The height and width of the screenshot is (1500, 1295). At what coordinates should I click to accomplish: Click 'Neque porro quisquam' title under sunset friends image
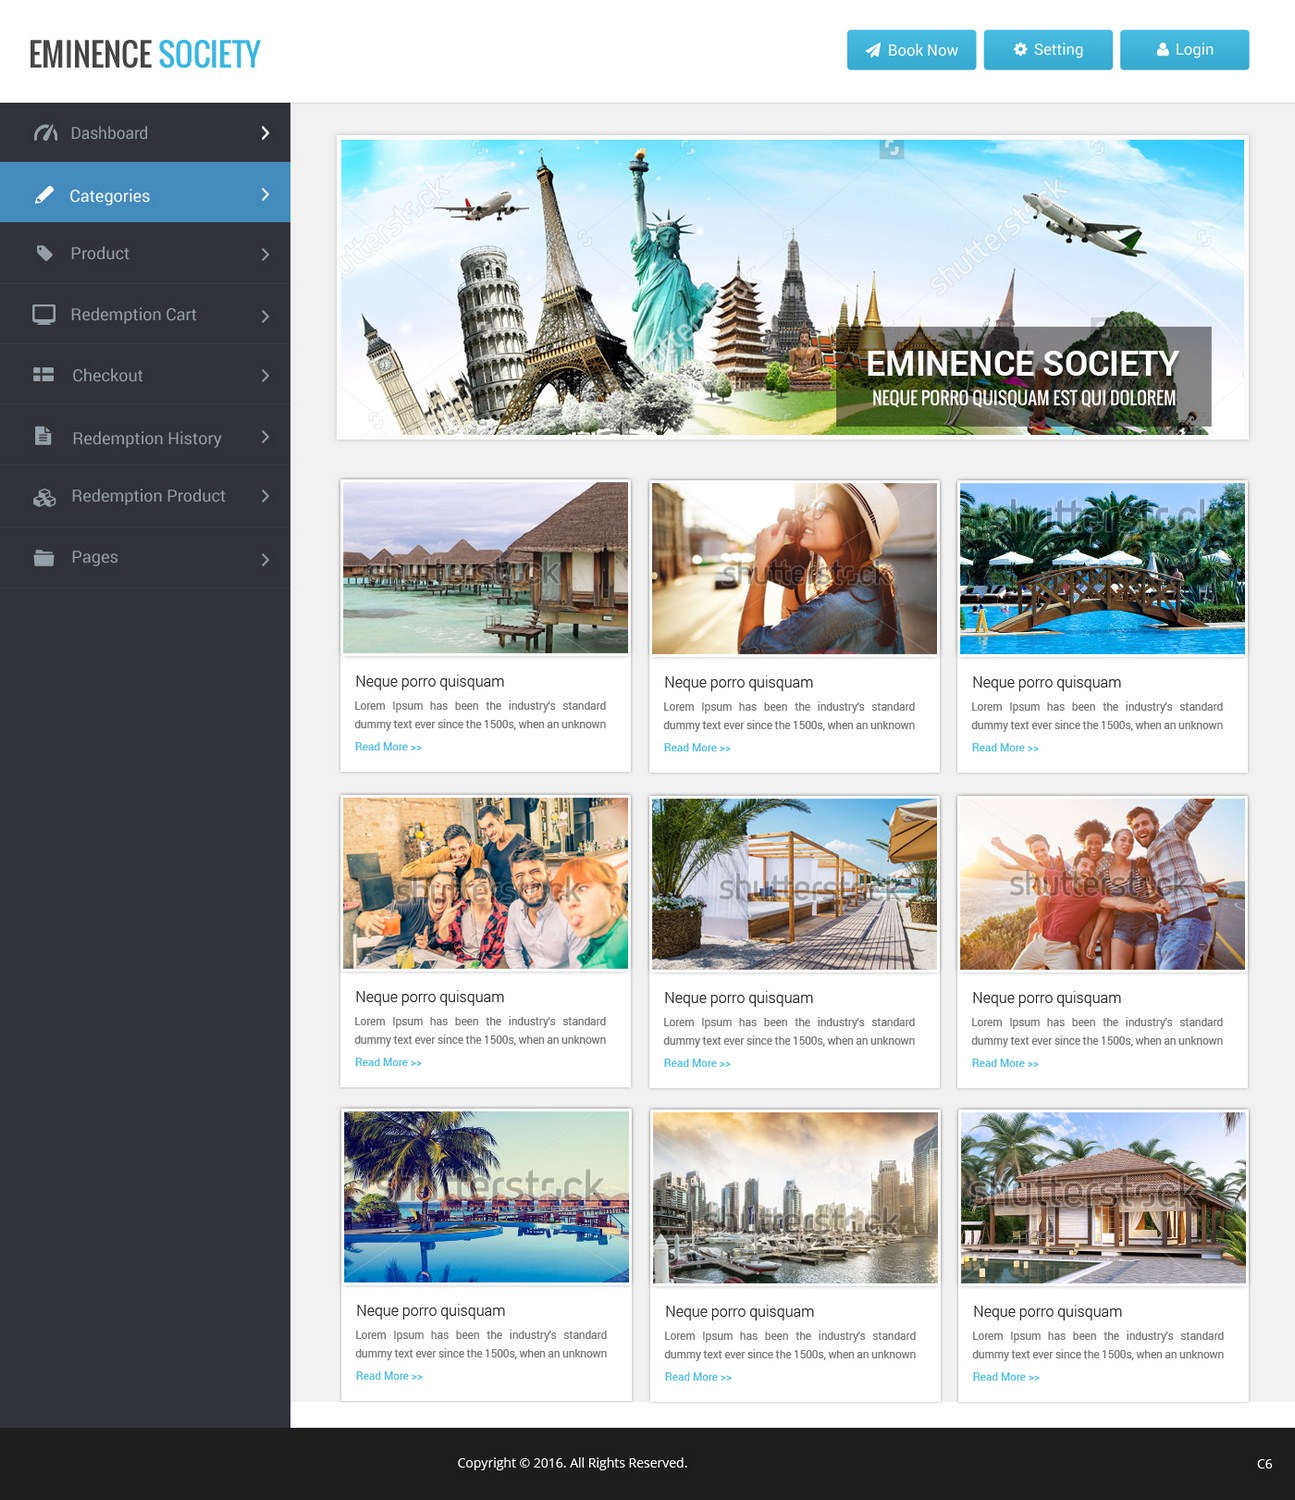click(x=1047, y=998)
